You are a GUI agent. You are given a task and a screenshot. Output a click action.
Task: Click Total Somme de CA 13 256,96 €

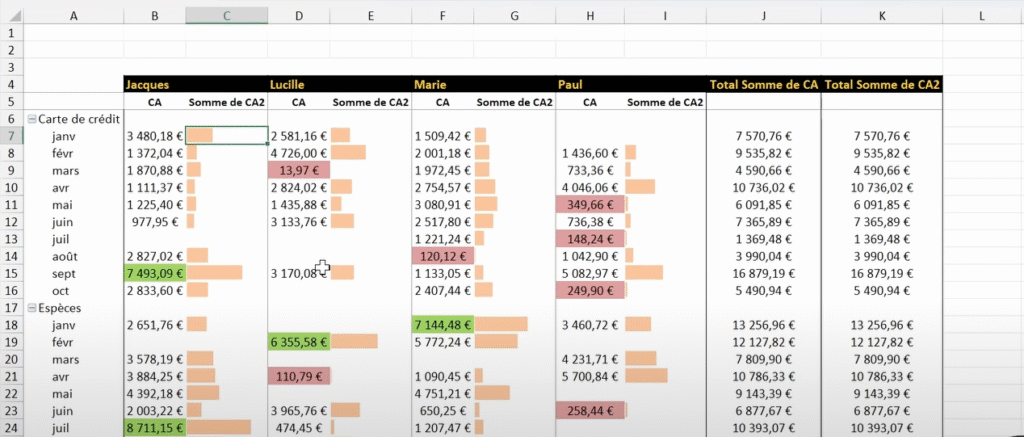[763, 325]
